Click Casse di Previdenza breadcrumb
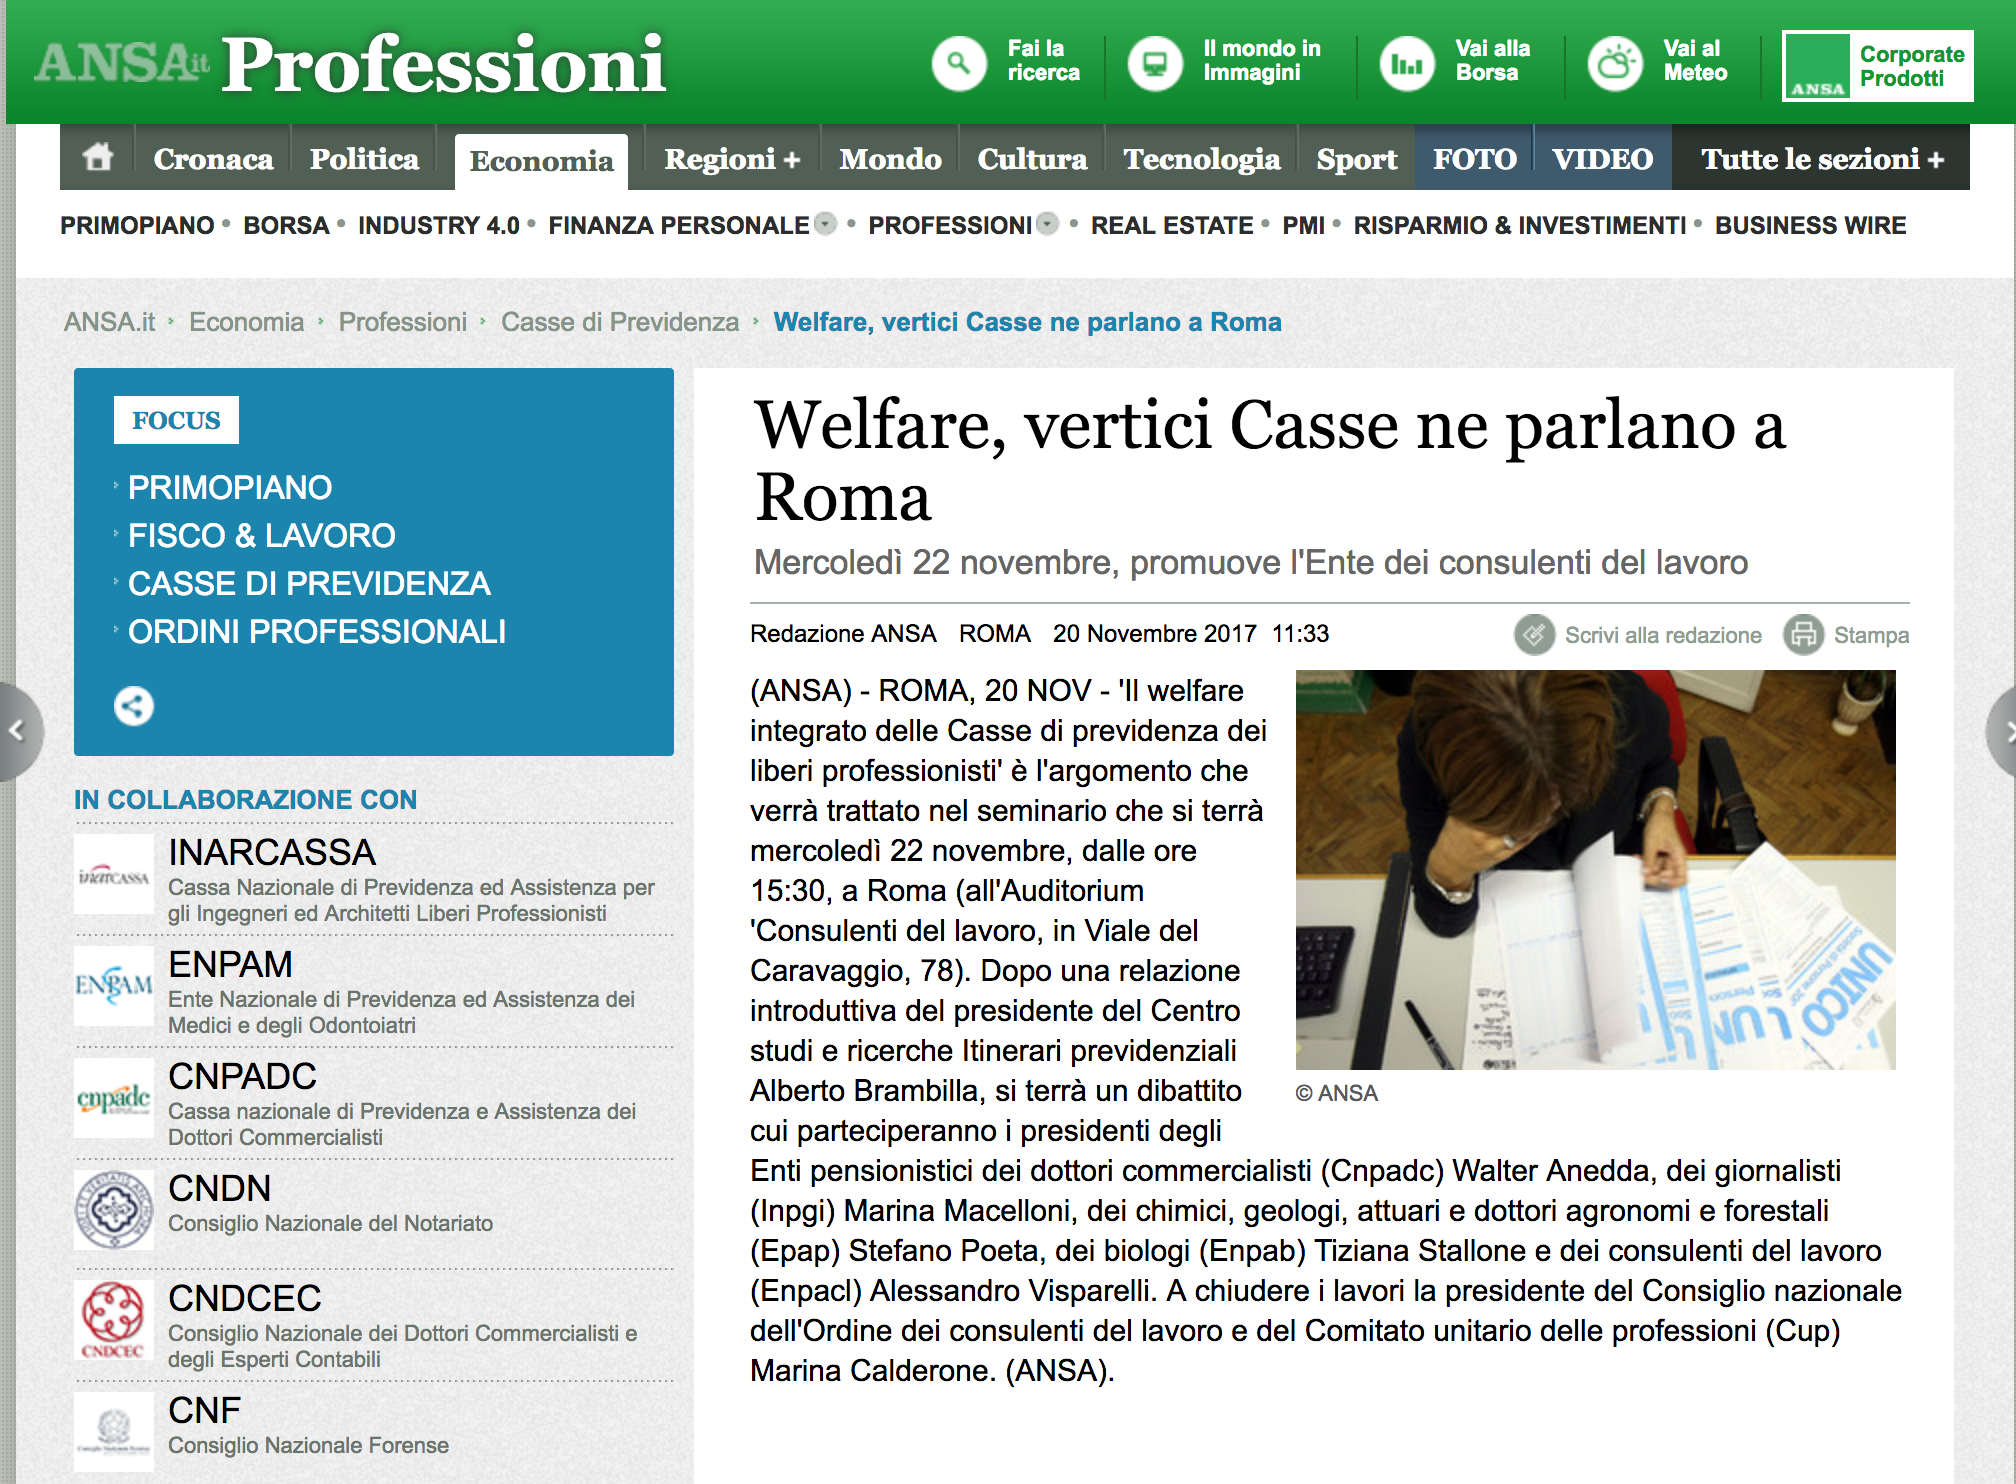Image resolution: width=2016 pixels, height=1484 pixels. [620, 322]
